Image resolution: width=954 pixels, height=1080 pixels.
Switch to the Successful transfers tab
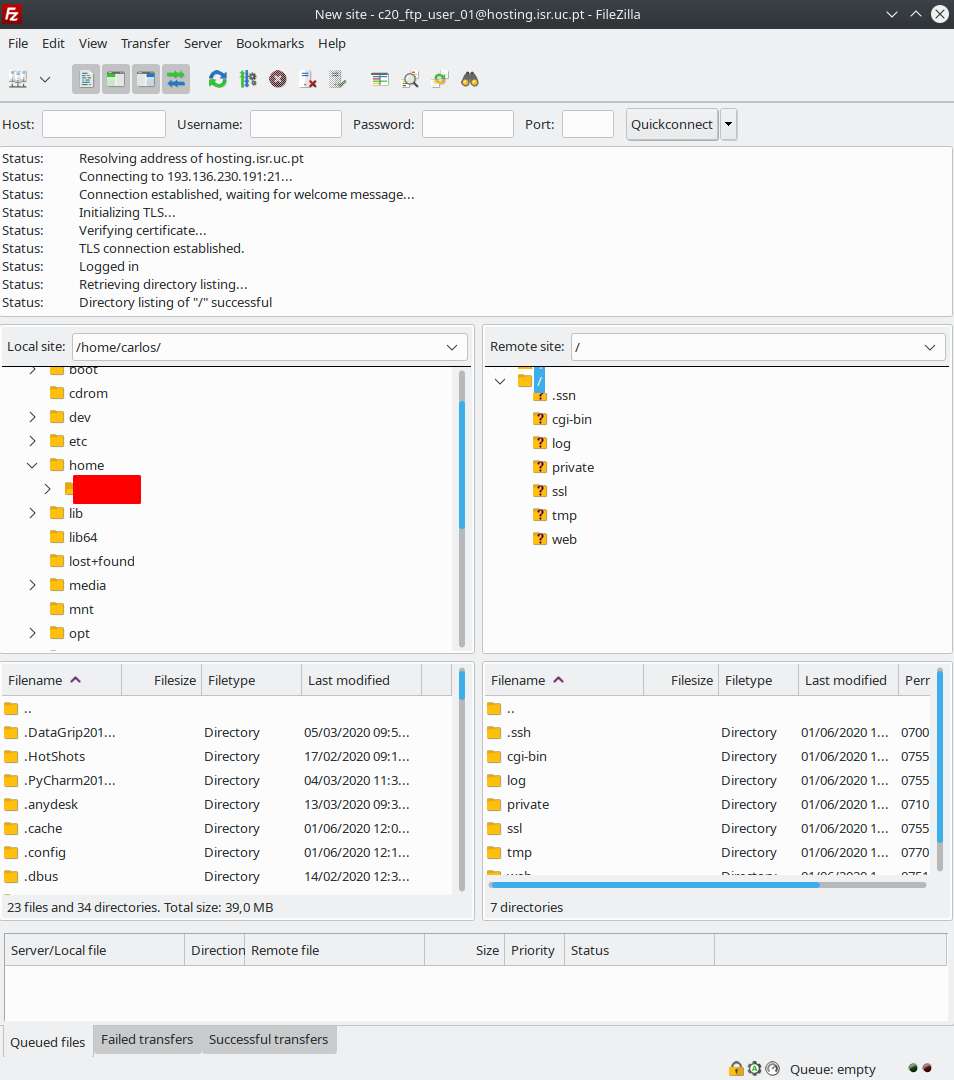coord(269,1039)
